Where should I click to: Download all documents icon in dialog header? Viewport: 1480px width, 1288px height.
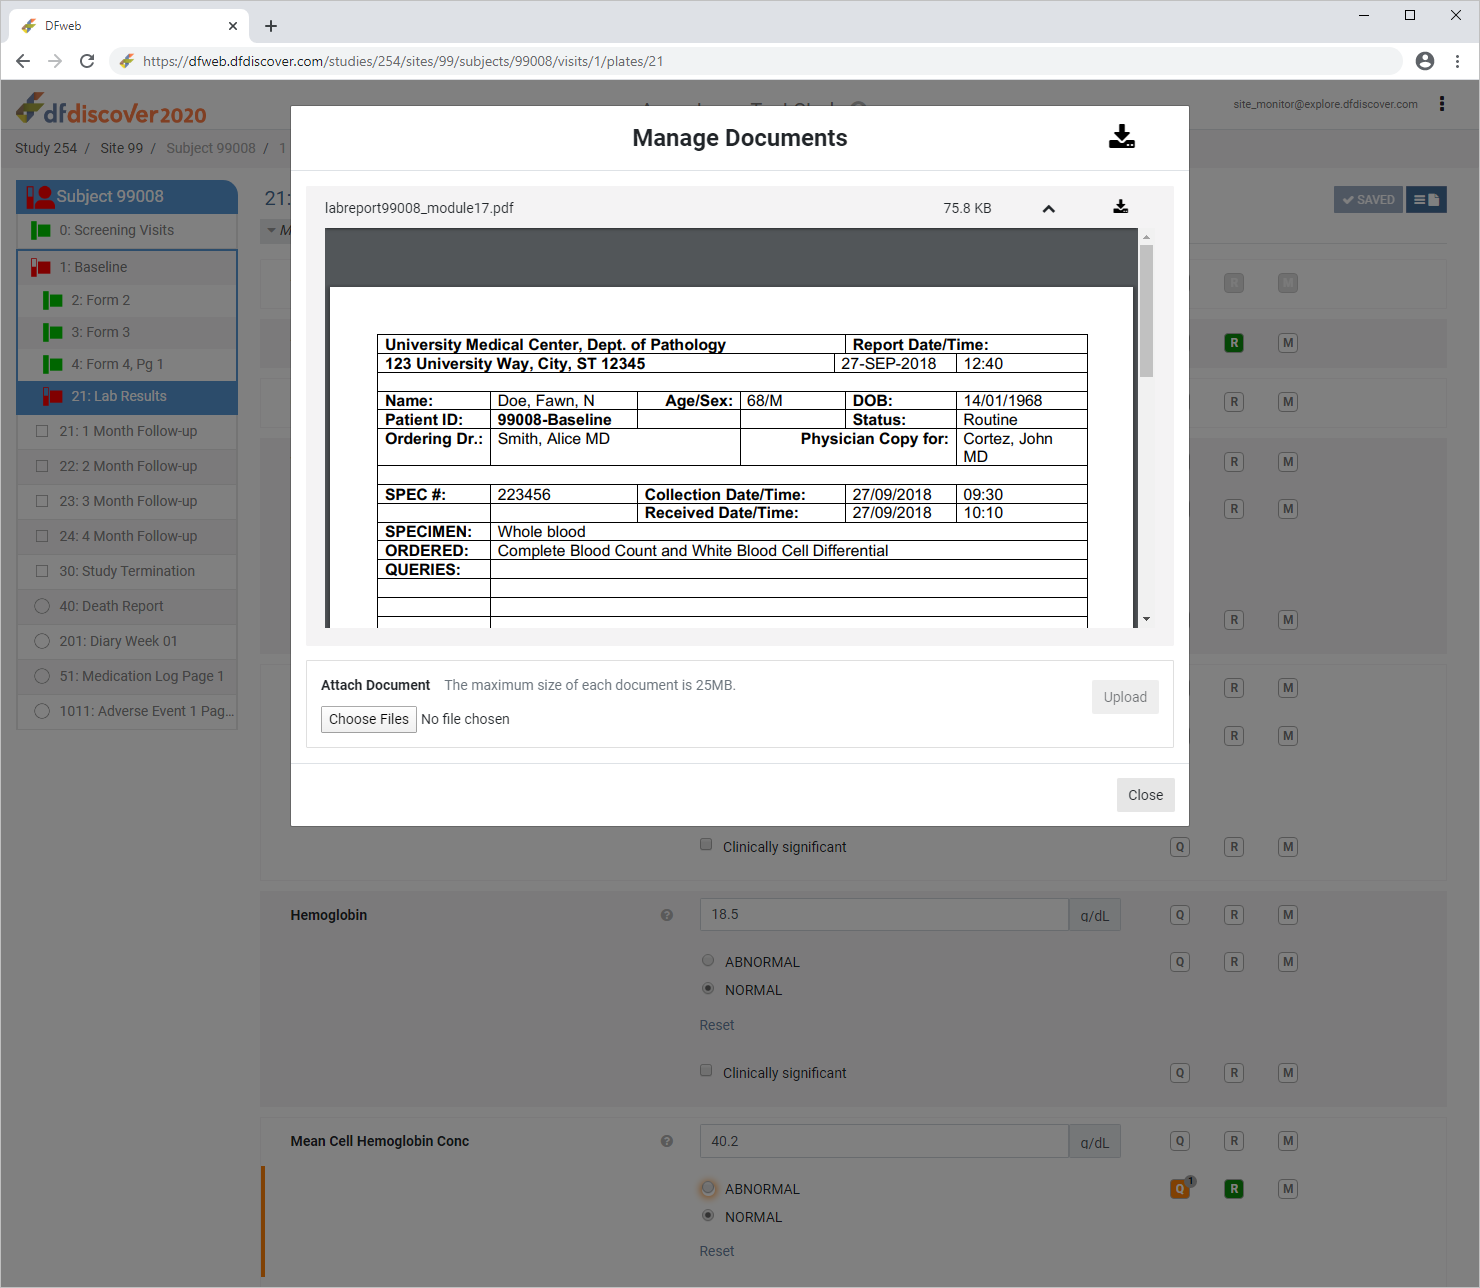(1121, 137)
